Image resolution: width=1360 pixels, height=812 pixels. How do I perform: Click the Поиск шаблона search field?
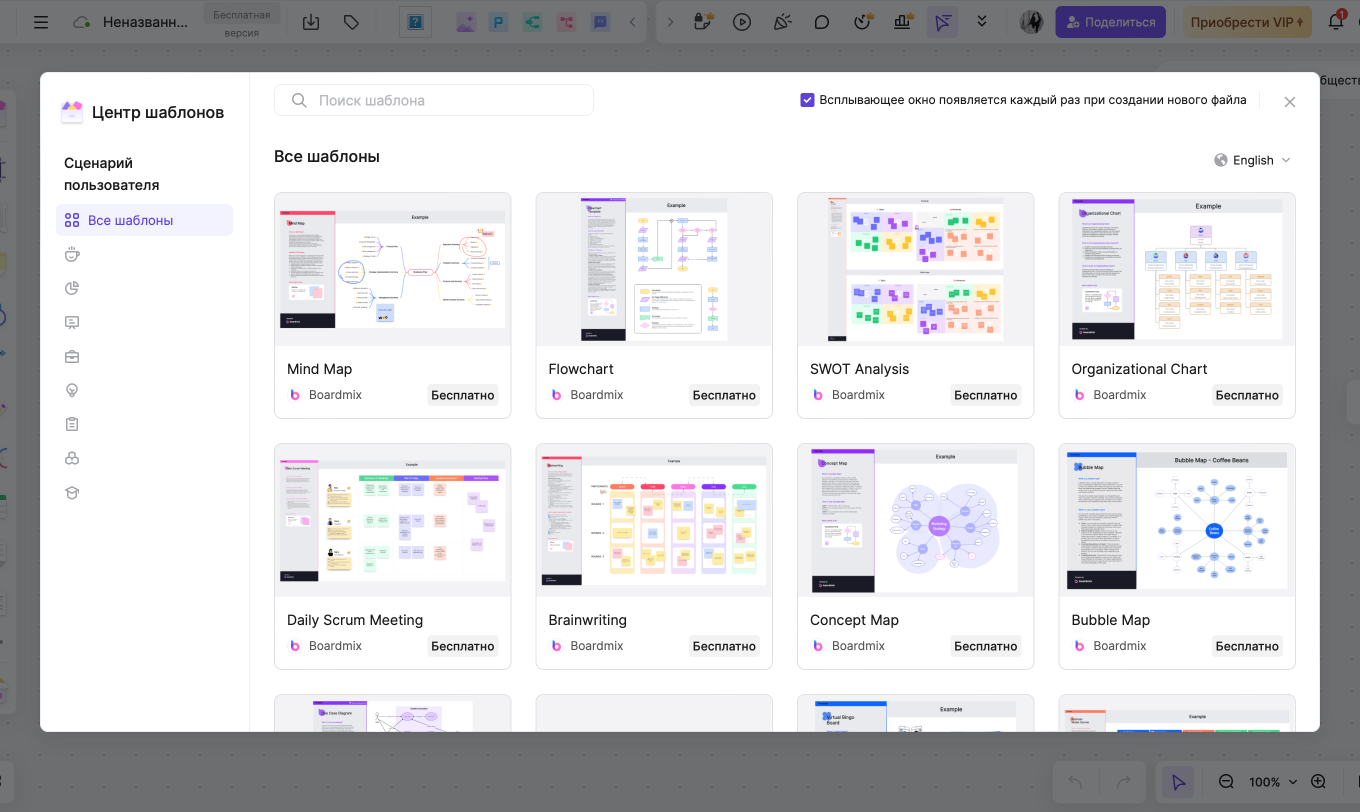click(434, 100)
